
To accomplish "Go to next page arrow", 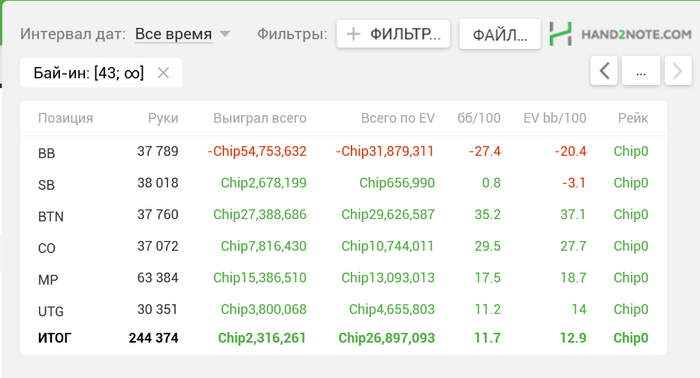I will coord(678,71).
